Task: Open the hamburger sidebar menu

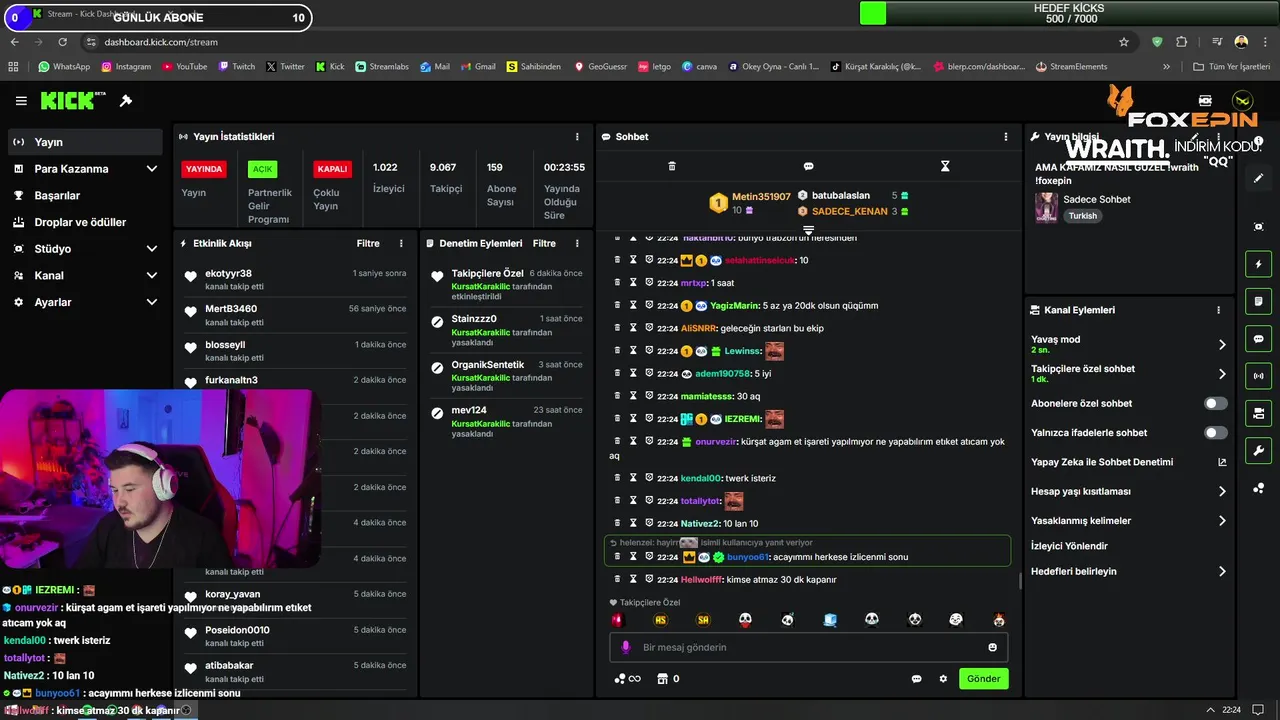Action: (x=21, y=101)
